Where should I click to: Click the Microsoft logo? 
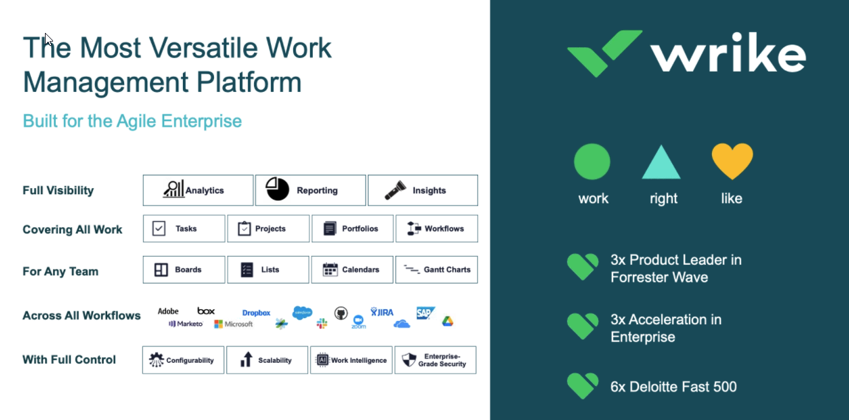tap(233, 324)
